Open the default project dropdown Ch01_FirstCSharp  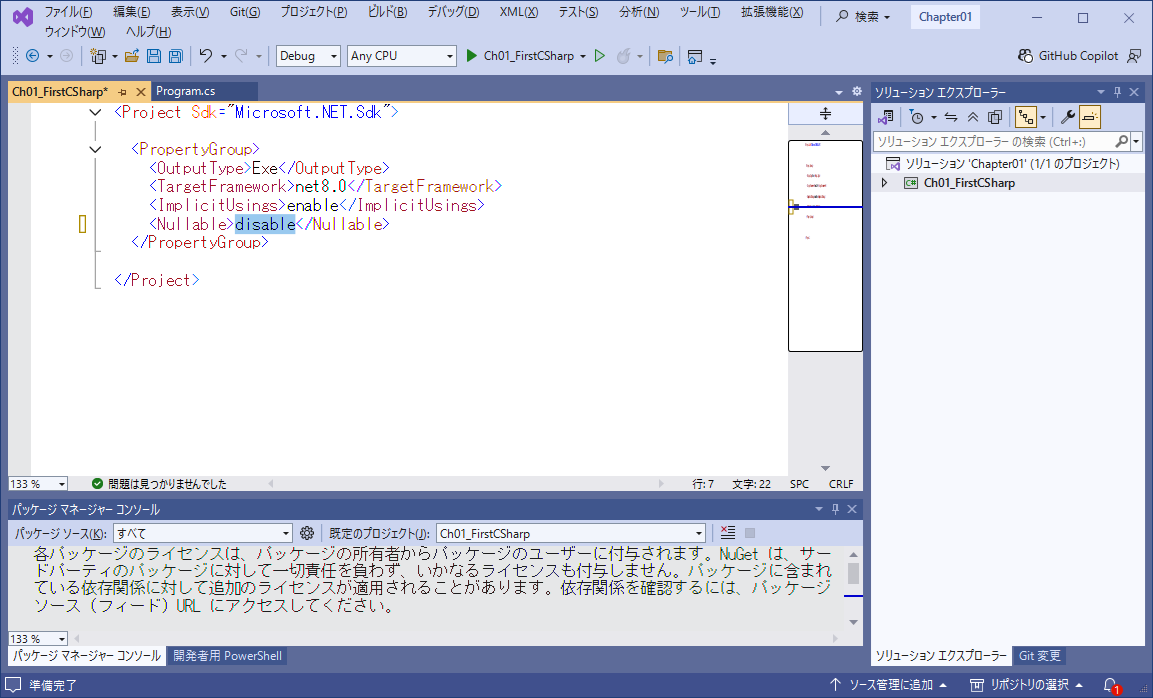coord(571,533)
